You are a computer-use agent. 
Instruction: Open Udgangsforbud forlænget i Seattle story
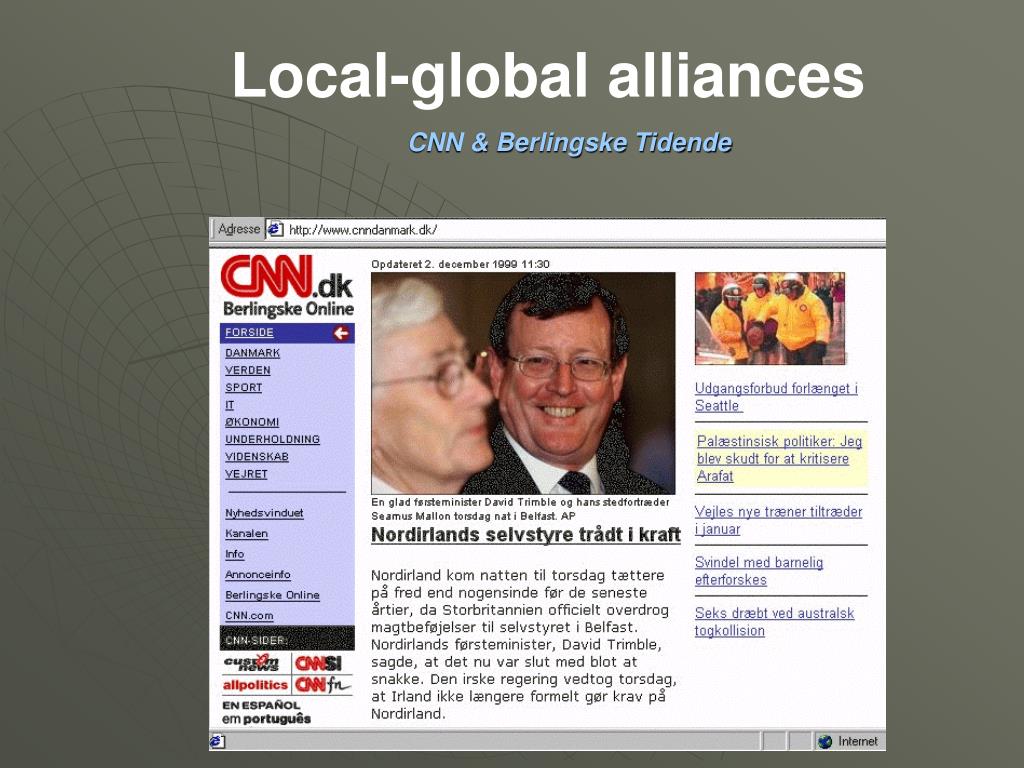coord(776,397)
